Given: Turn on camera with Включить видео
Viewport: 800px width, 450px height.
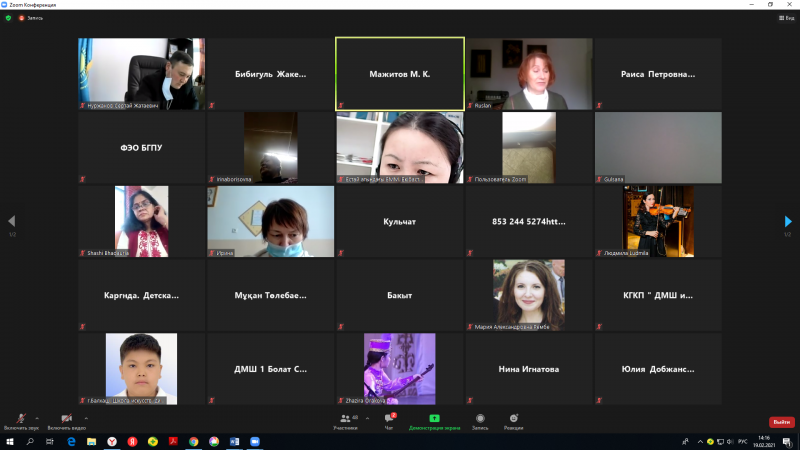Looking at the screenshot, I should [x=66, y=418].
